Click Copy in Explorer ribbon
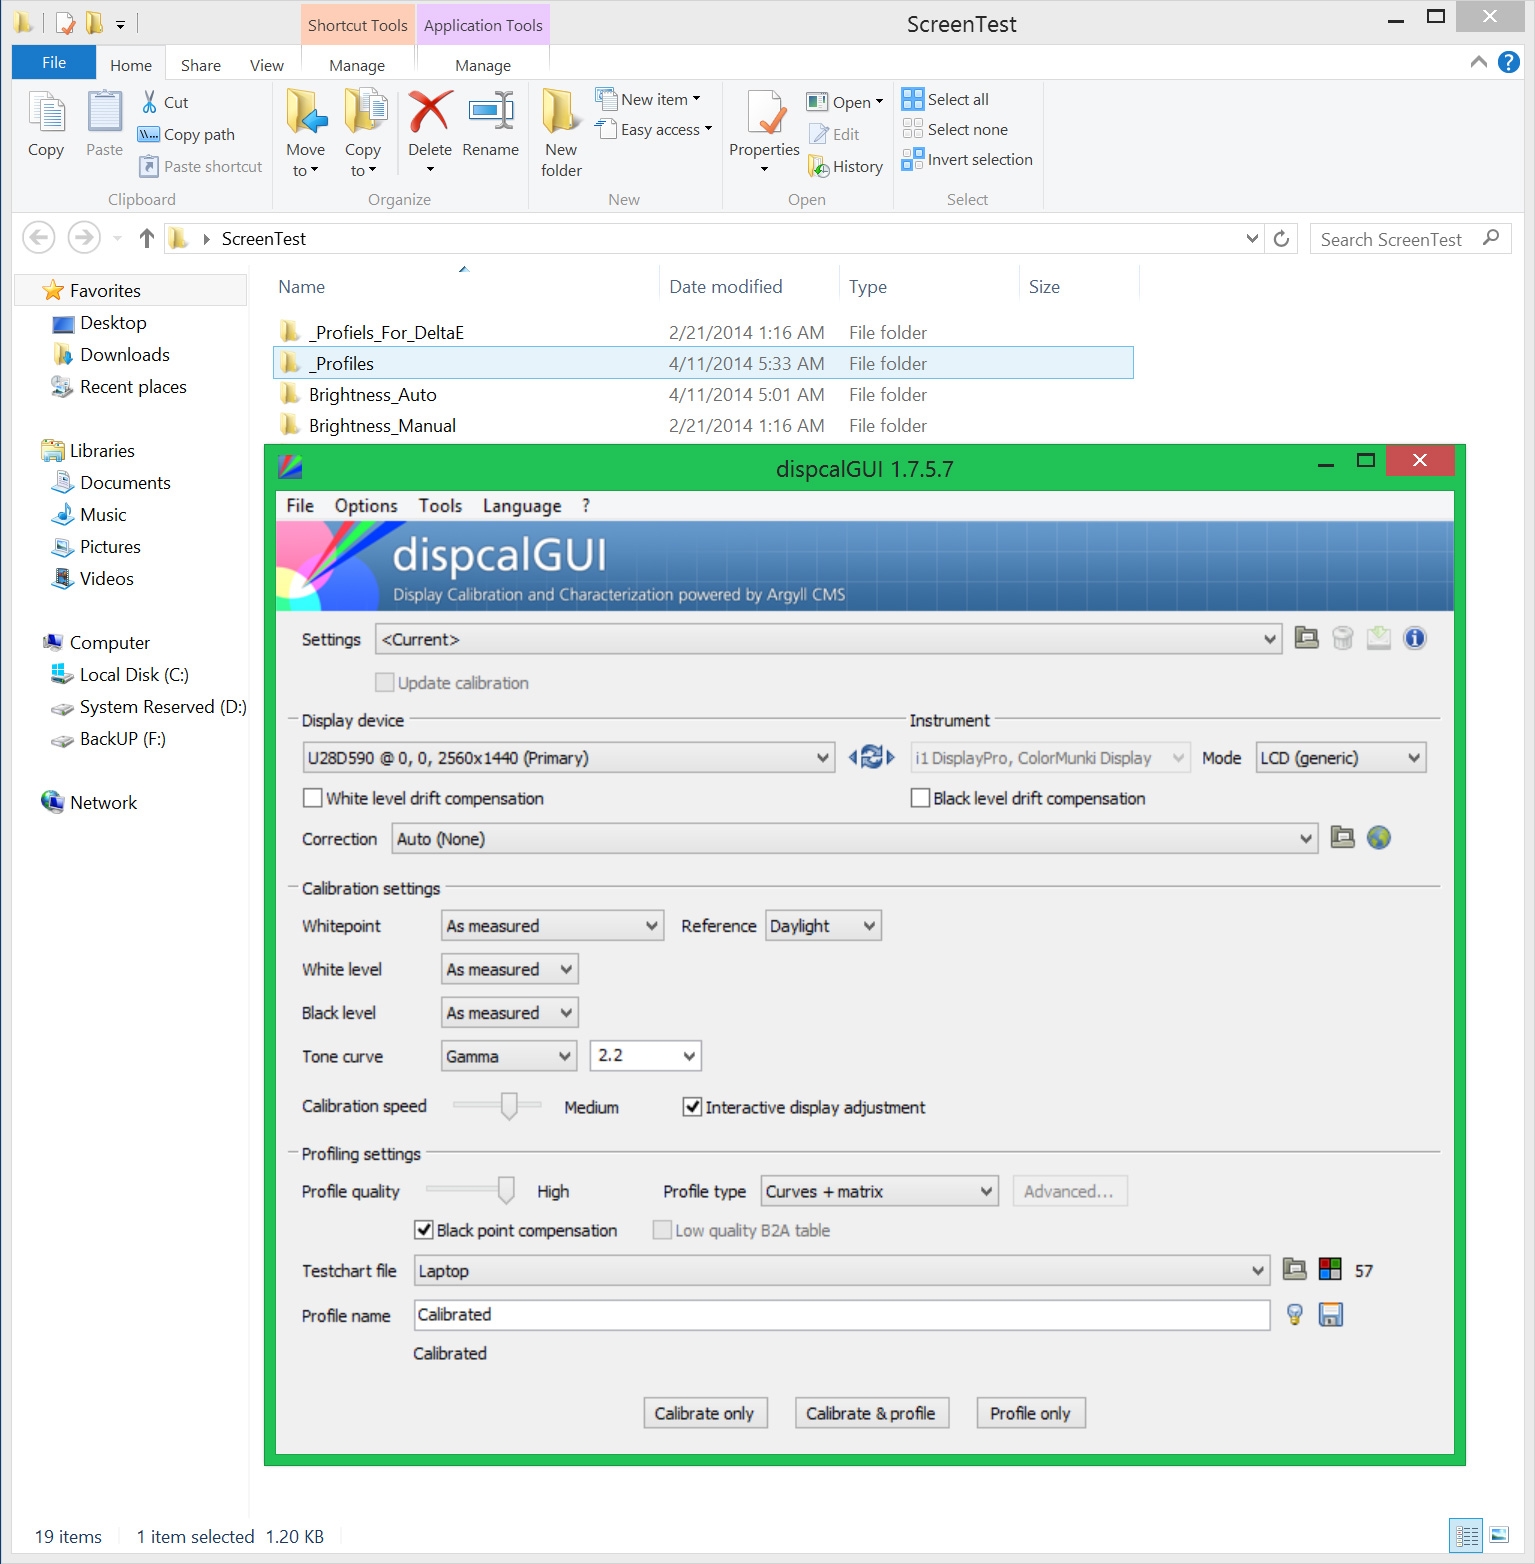Viewport: 1535px width, 1564px height. point(46,124)
